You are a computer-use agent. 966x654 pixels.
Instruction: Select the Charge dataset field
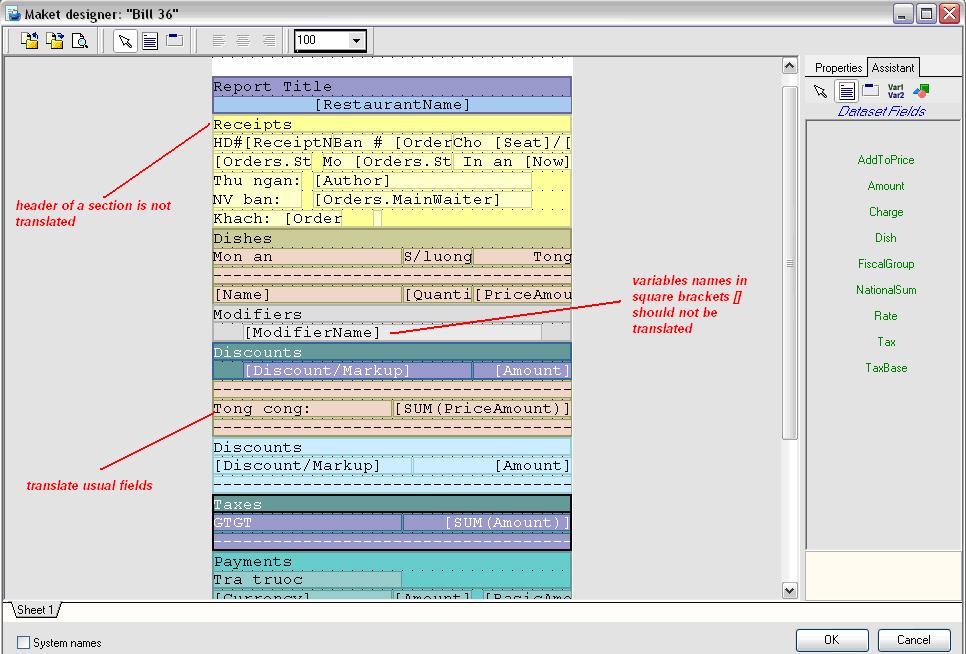(886, 212)
